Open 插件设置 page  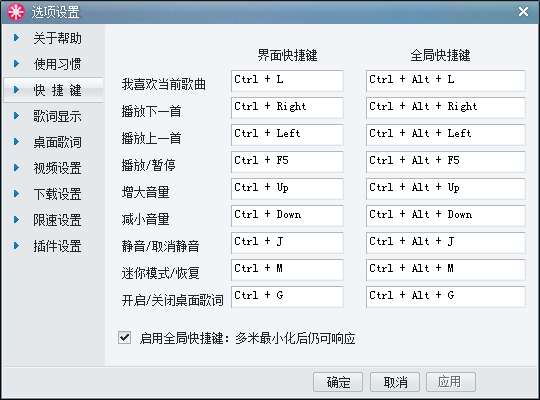coord(58,246)
